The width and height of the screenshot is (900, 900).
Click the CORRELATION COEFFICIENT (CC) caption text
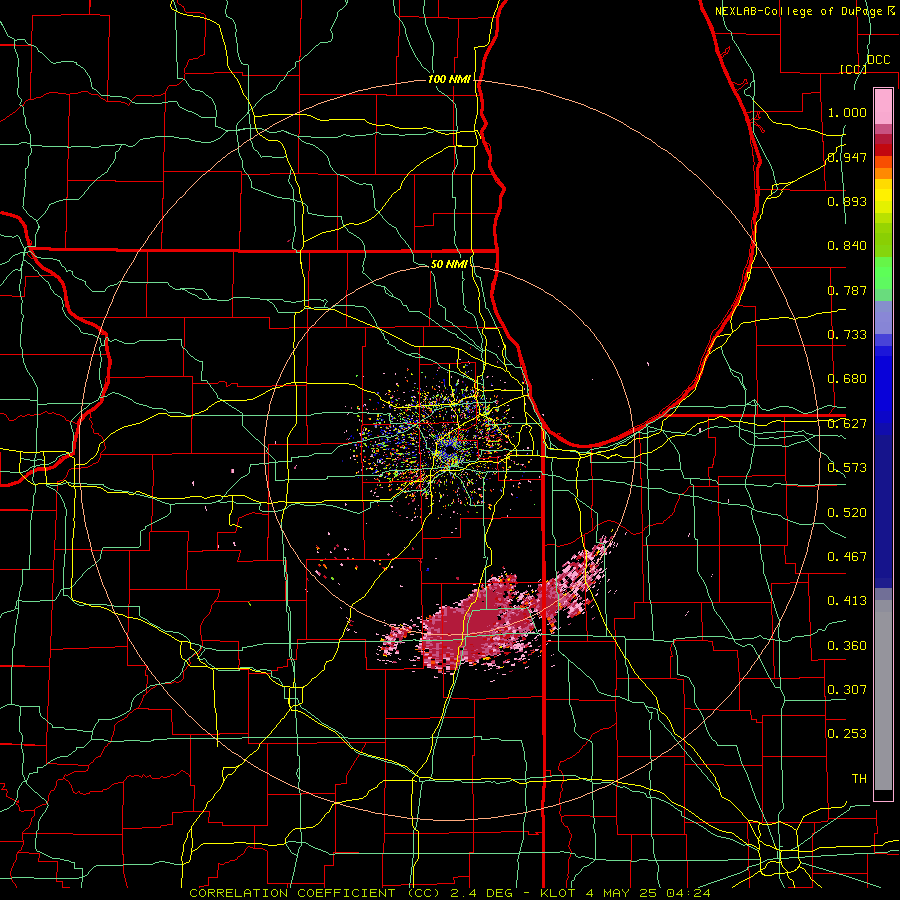[315, 893]
